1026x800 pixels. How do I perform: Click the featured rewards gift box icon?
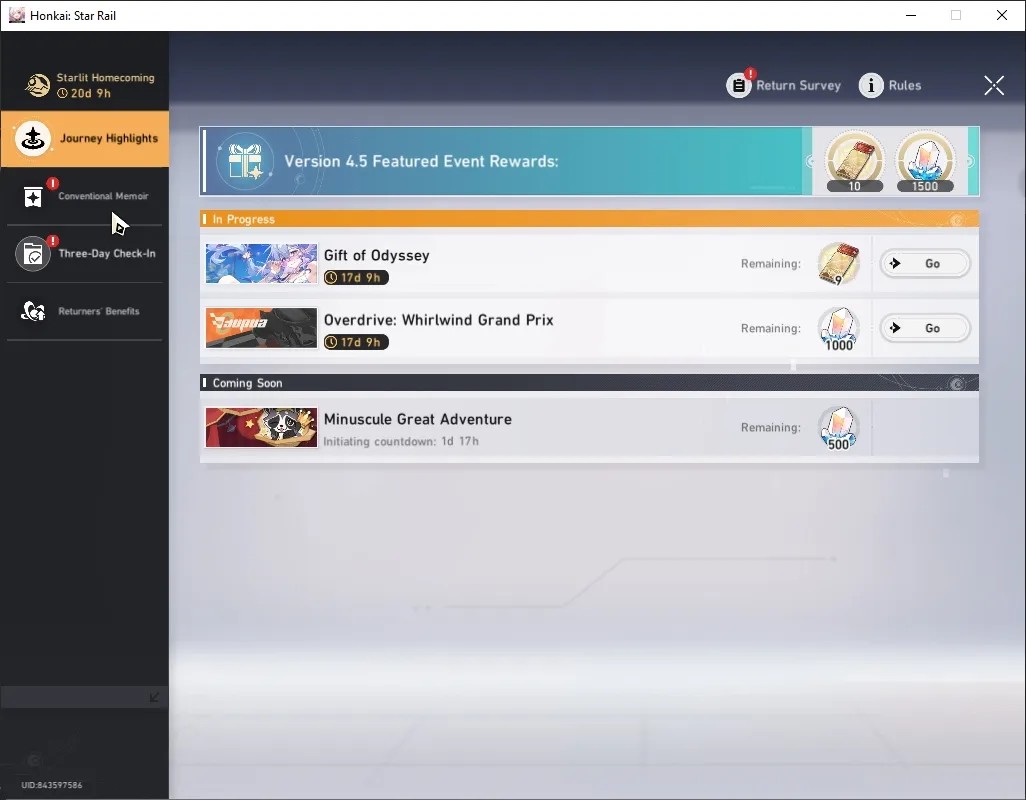[245, 162]
